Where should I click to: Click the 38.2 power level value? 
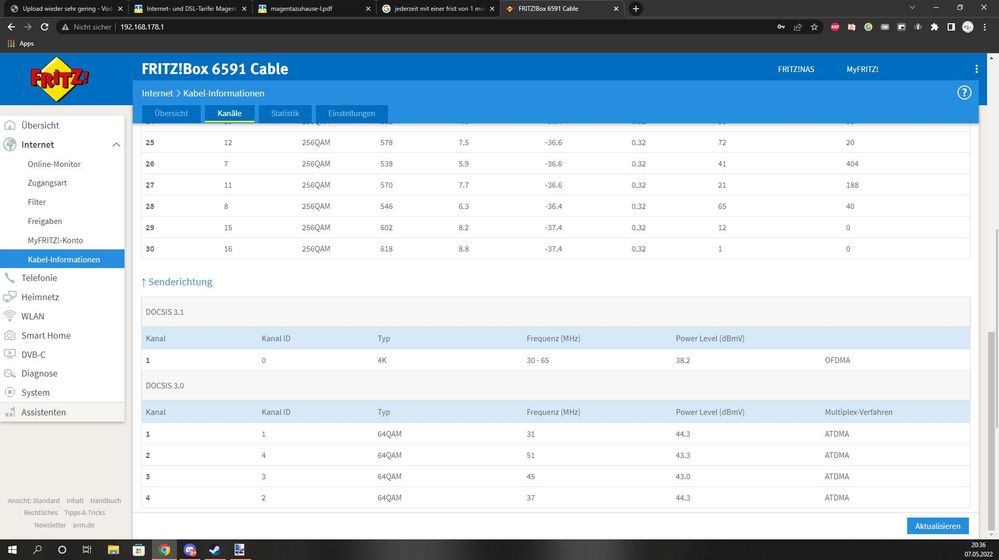[x=683, y=360]
